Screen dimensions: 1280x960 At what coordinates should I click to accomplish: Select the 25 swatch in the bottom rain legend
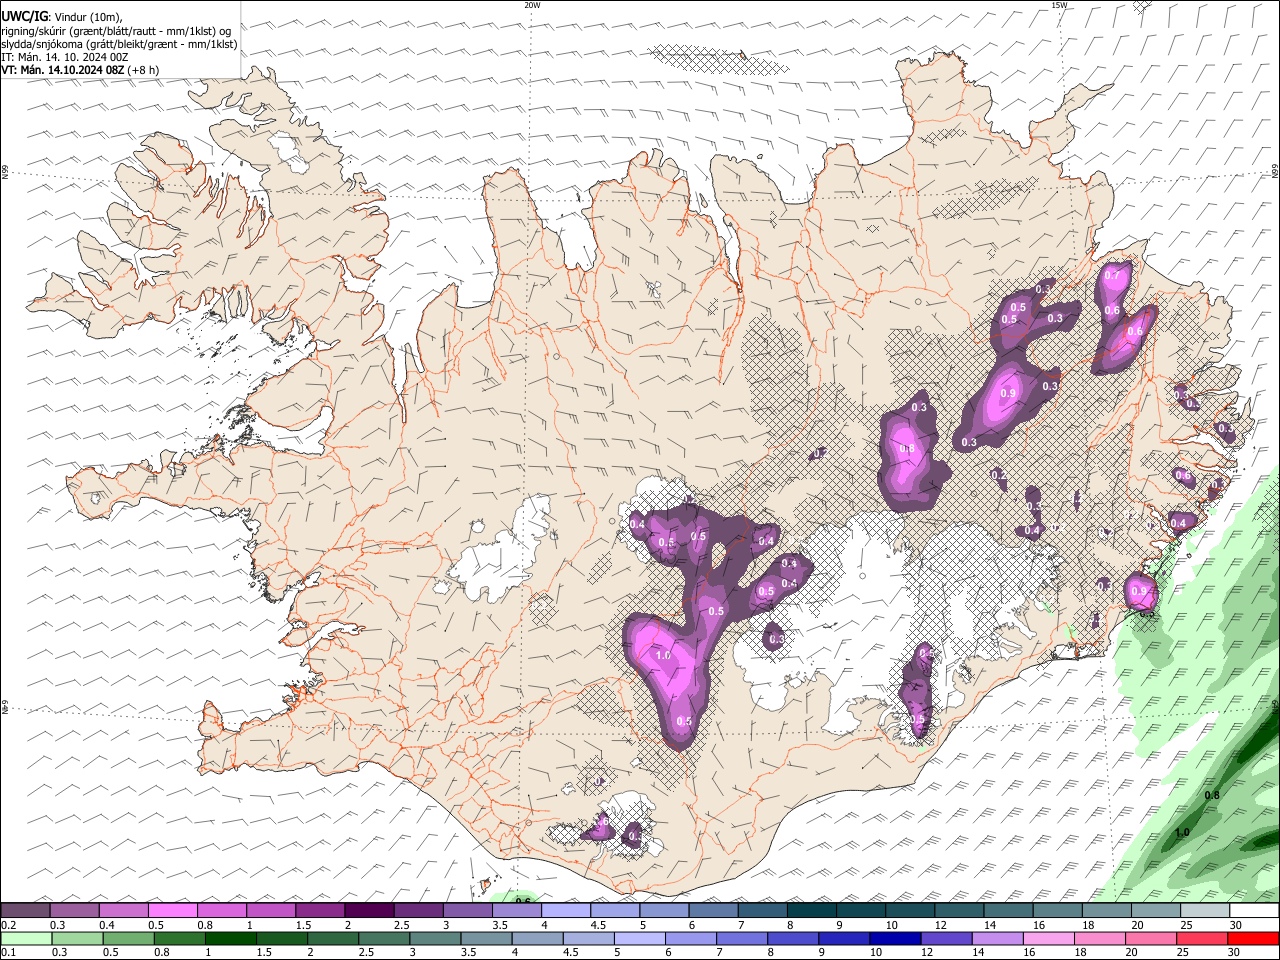(1202, 939)
